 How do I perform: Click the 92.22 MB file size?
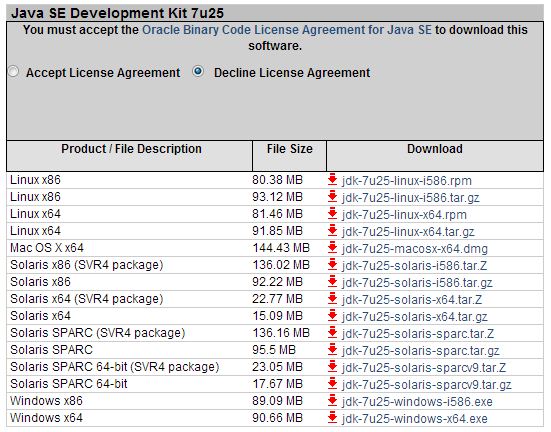point(277,282)
